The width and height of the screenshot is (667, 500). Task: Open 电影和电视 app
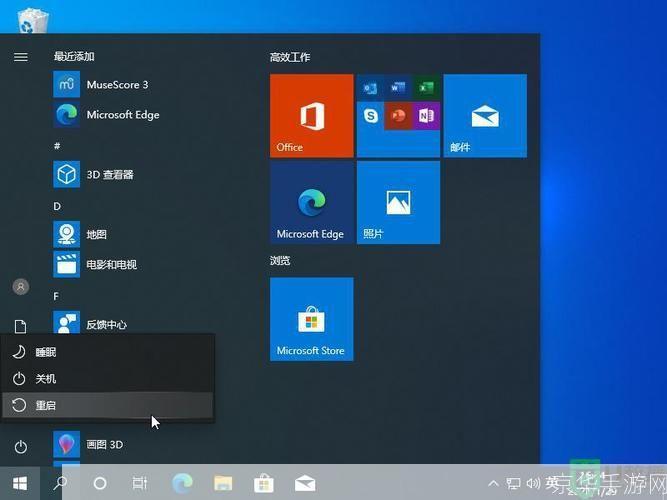pos(95,264)
